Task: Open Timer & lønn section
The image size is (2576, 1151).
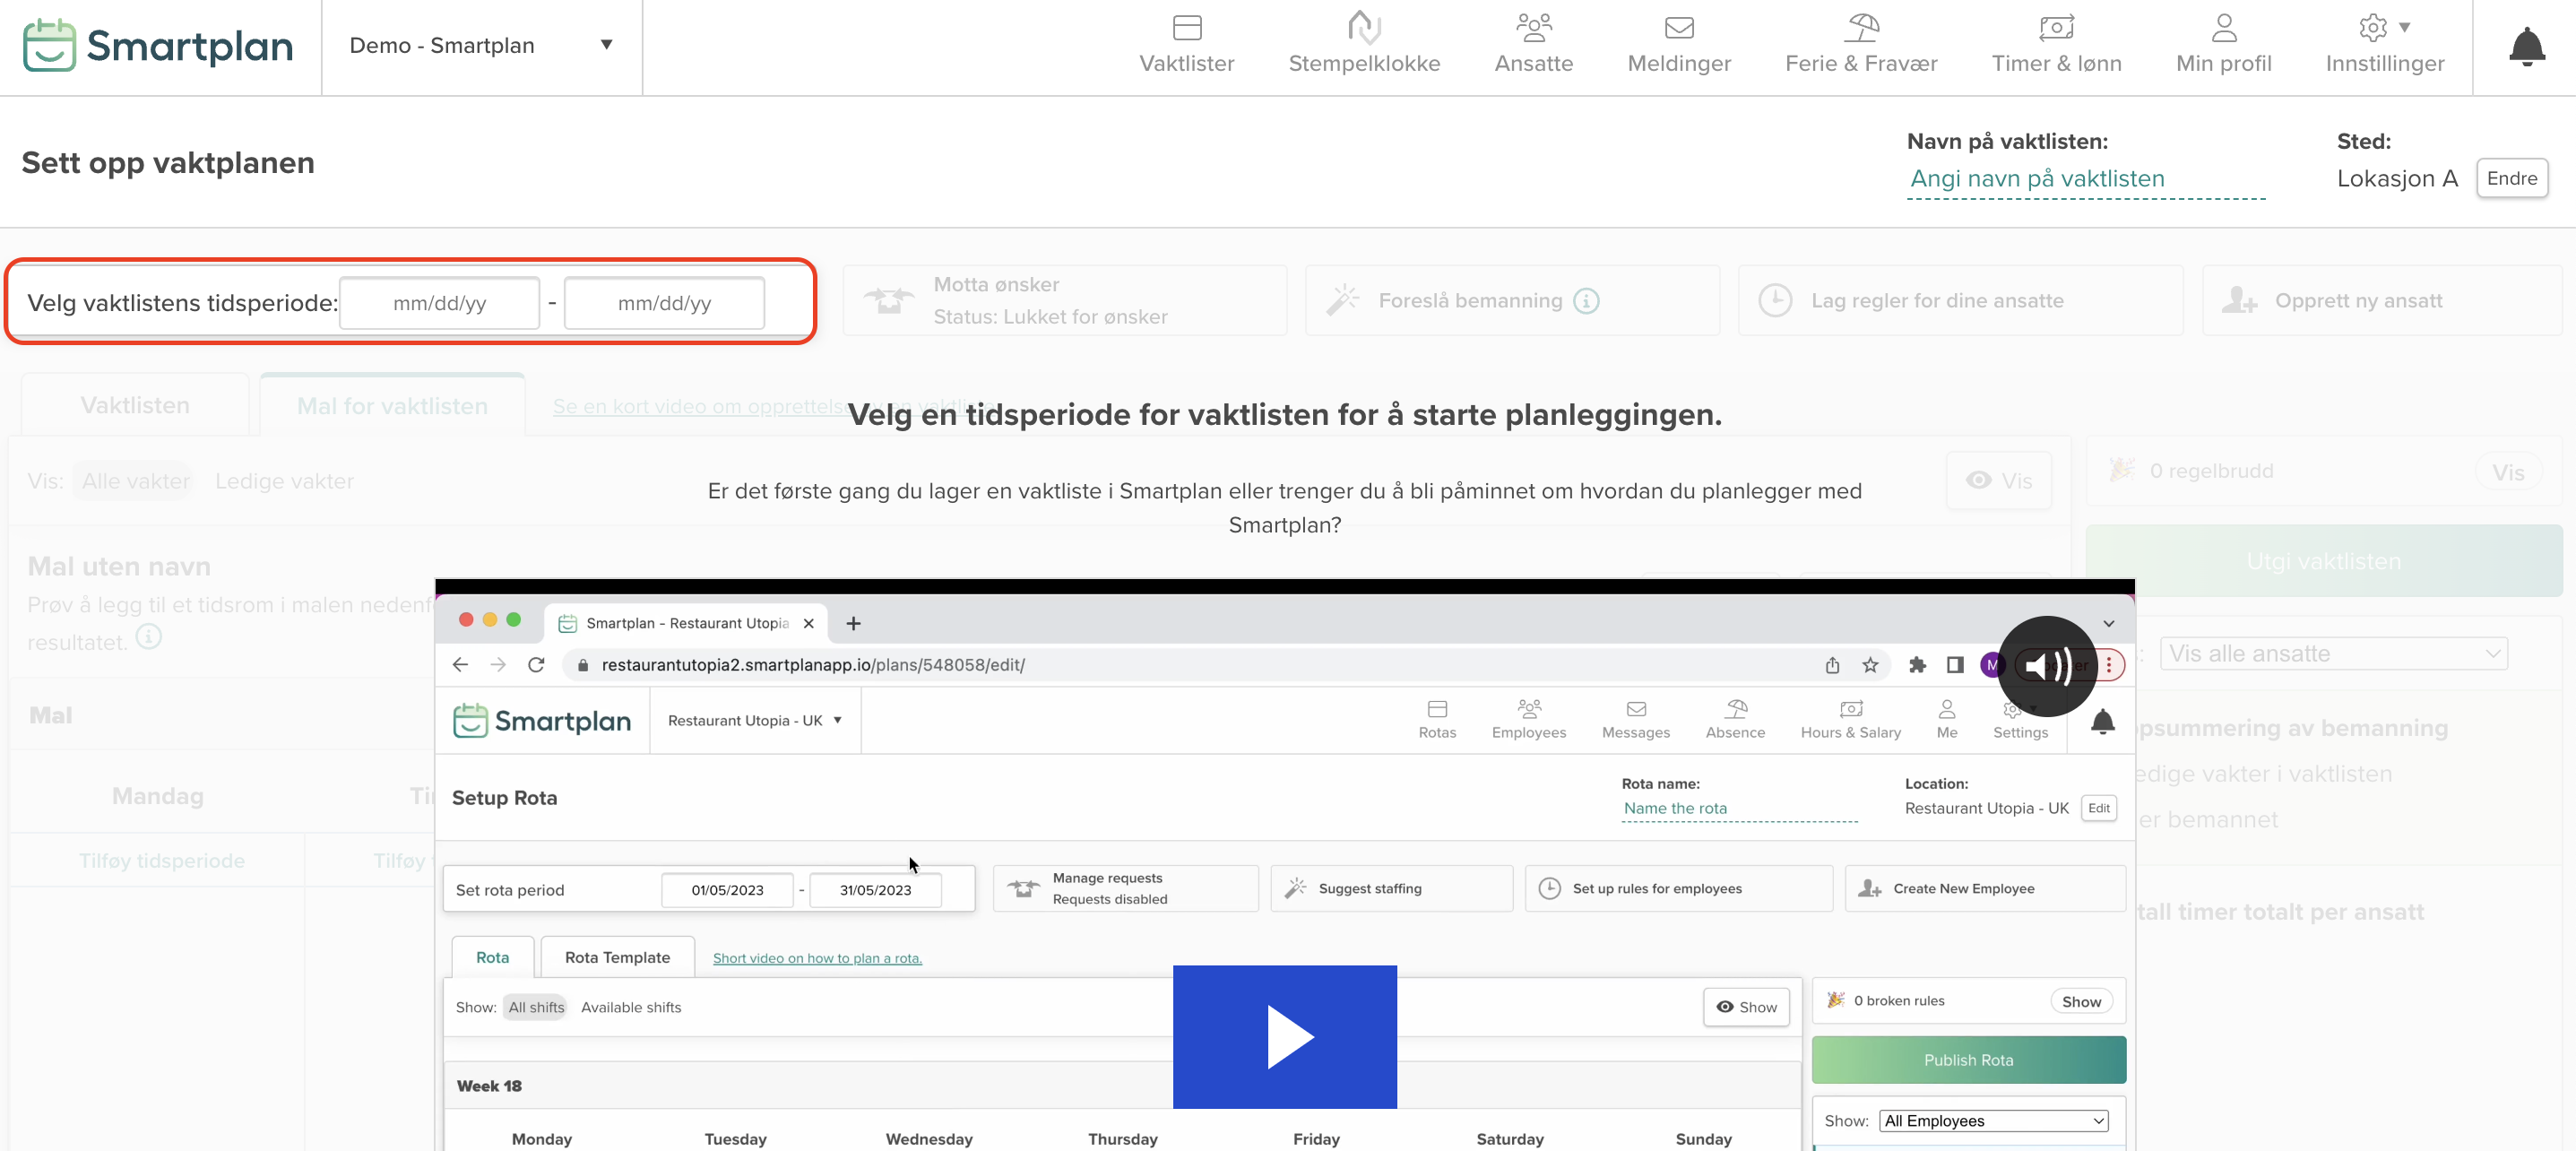Action: pyautogui.click(x=2056, y=45)
